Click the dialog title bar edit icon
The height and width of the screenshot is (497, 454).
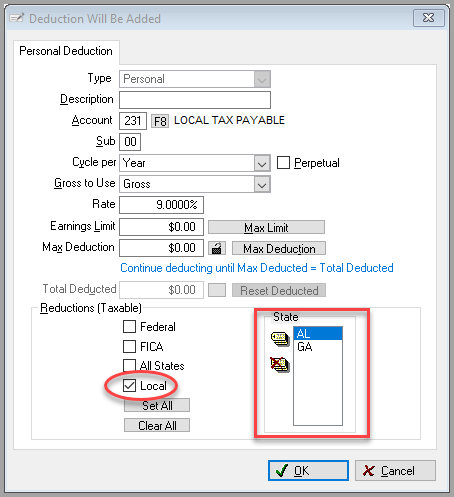tap(17, 18)
